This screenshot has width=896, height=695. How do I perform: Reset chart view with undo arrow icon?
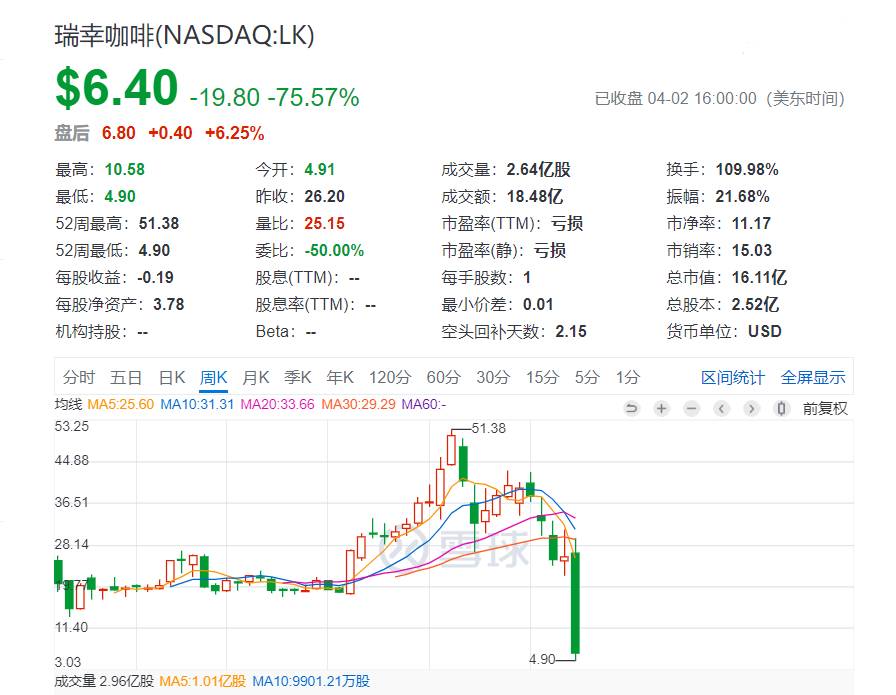631,408
